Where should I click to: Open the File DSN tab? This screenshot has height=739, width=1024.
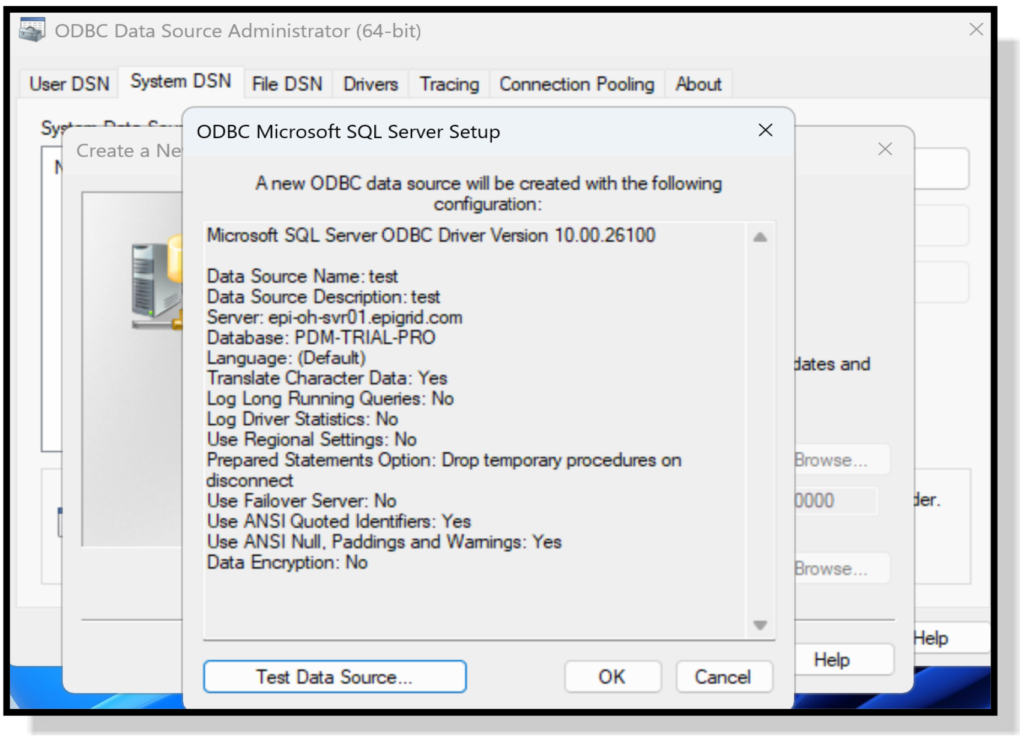click(x=287, y=84)
